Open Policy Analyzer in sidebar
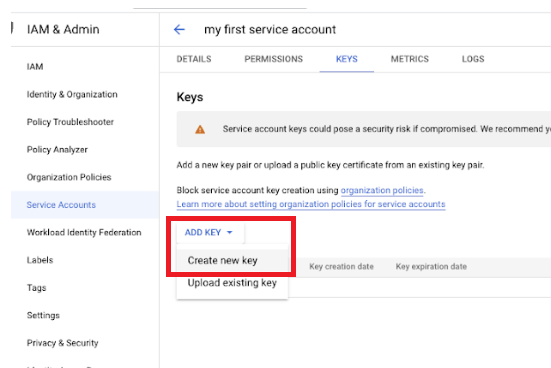This screenshot has width=551, height=368. point(57,150)
